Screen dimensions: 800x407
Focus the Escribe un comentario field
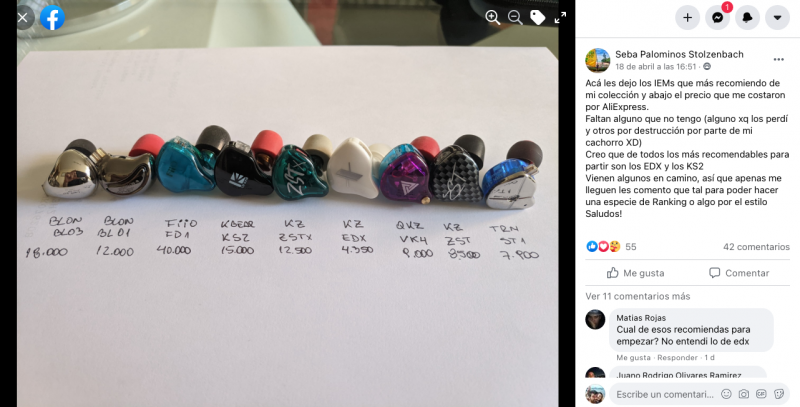(665, 394)
